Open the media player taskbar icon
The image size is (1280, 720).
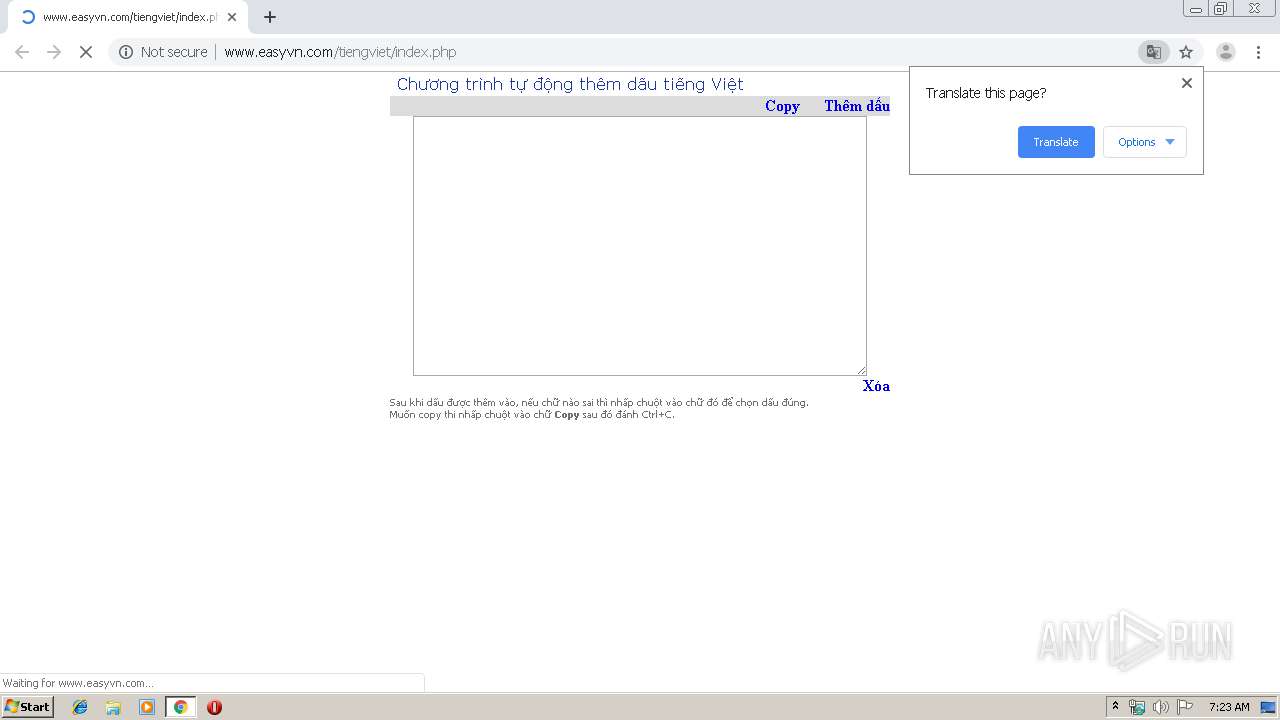click(147, 707)
